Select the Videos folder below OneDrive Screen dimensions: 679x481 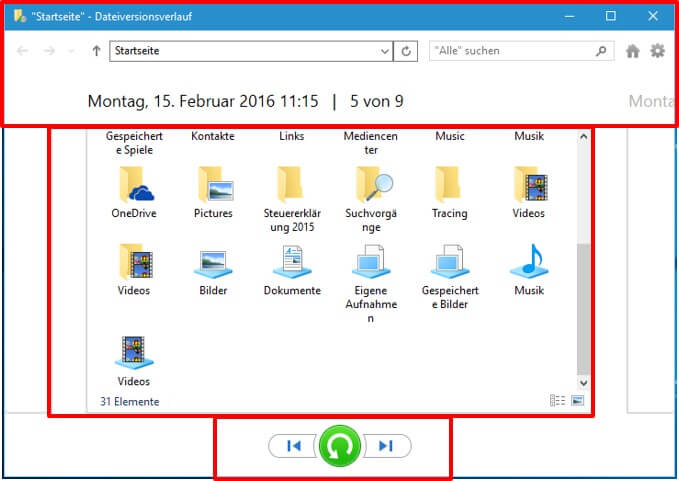click(134, 270)
